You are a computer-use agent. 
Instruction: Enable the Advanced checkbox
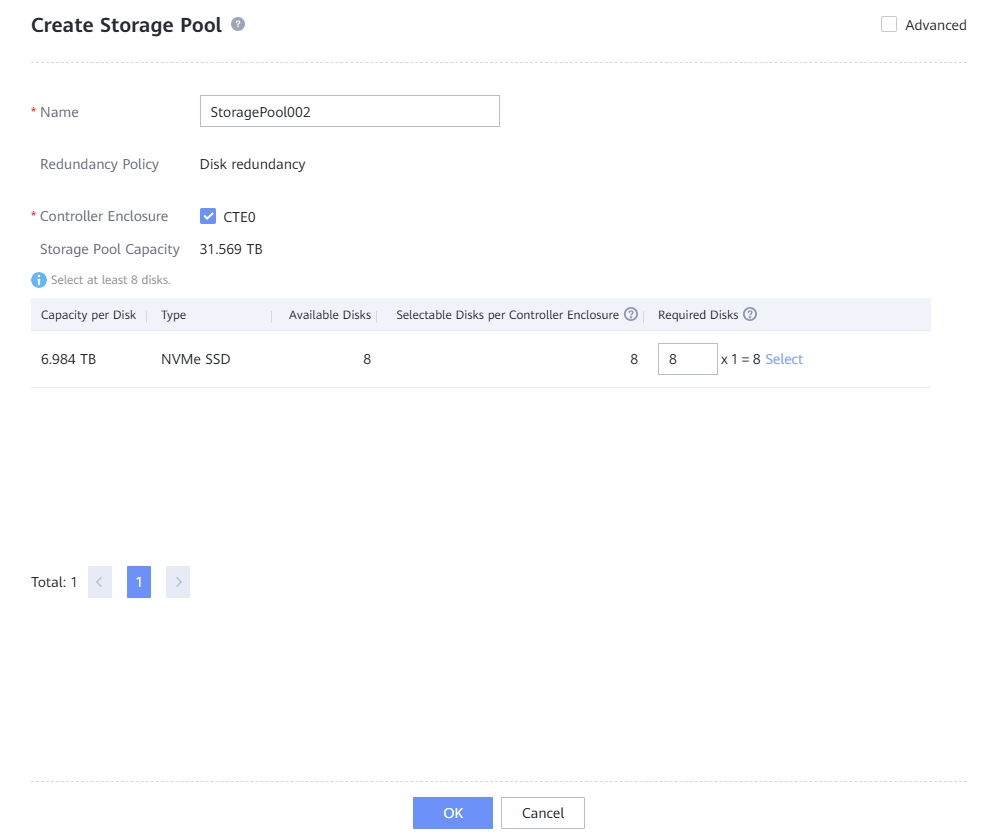[889, 25]
